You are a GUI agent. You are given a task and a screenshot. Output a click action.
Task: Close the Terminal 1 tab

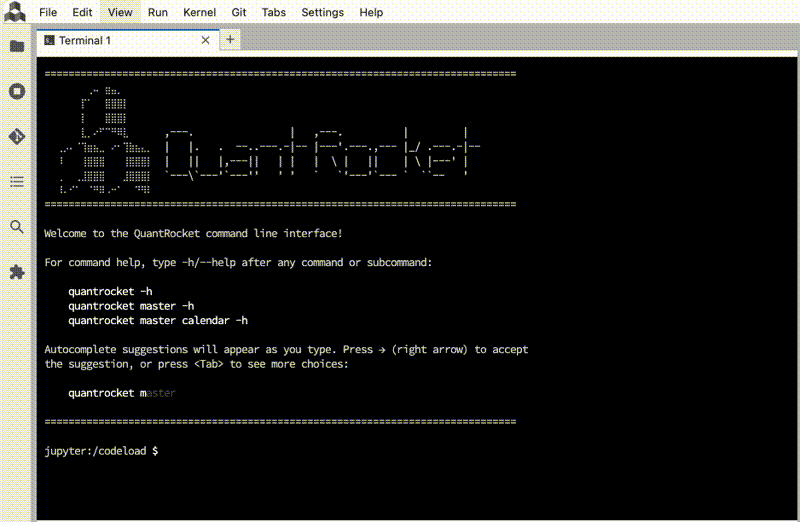205,40
